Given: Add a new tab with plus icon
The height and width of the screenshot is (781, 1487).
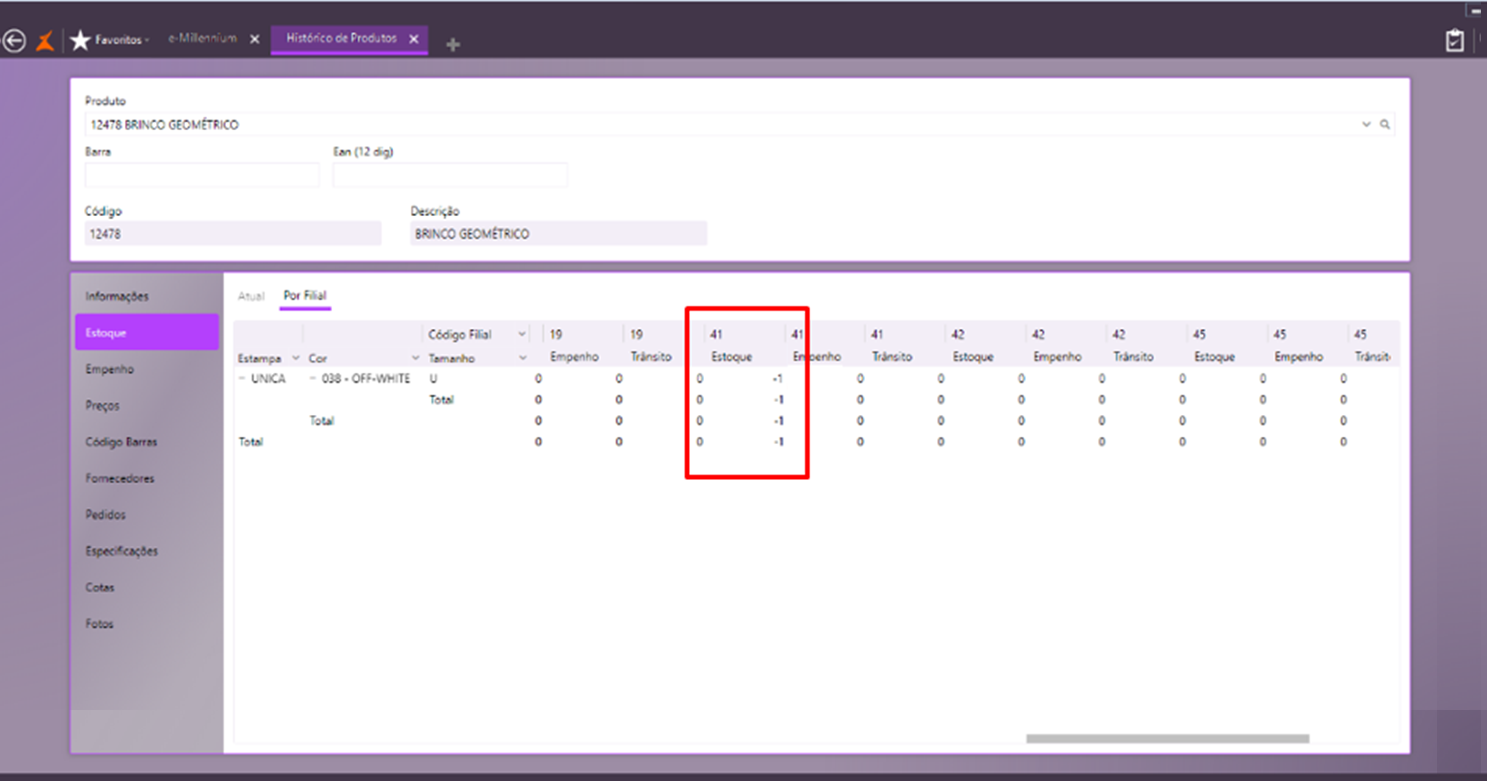Looking at the screenshot, I should (453, 44).
